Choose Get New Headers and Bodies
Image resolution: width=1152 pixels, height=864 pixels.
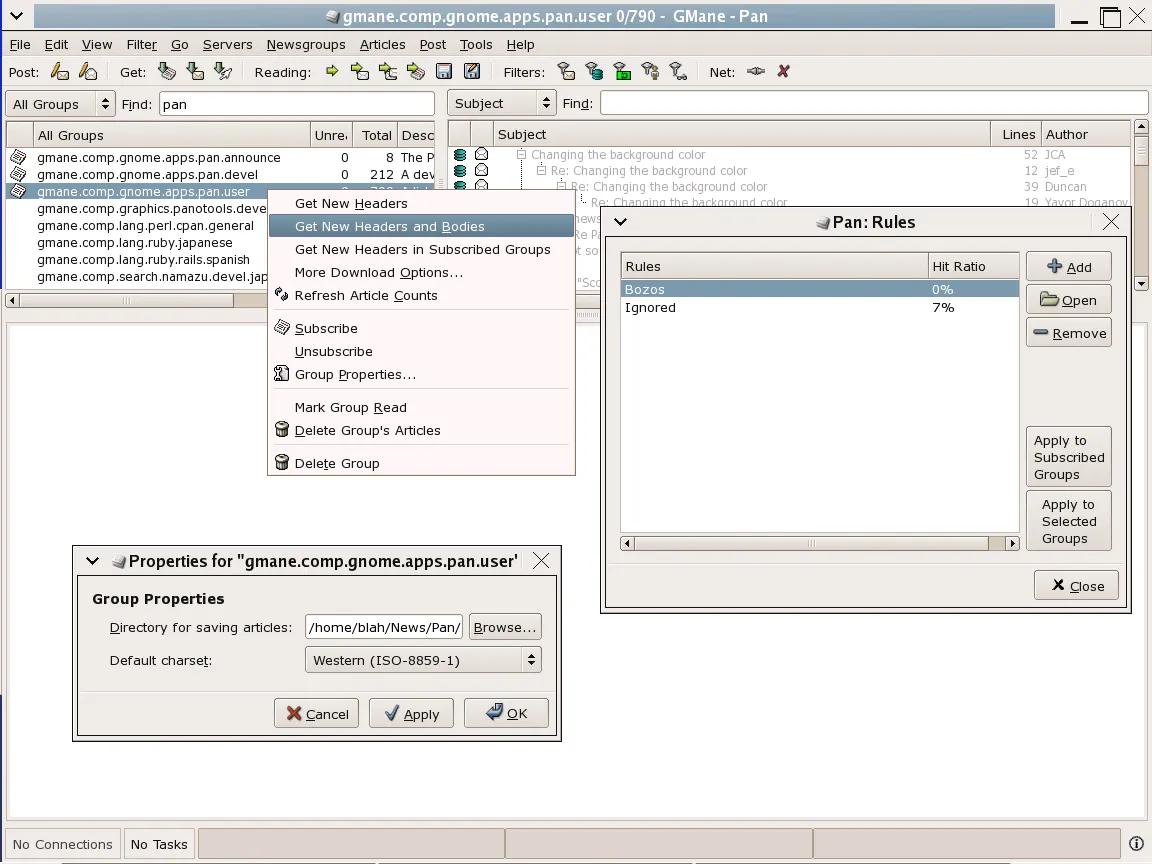[390, 227]
